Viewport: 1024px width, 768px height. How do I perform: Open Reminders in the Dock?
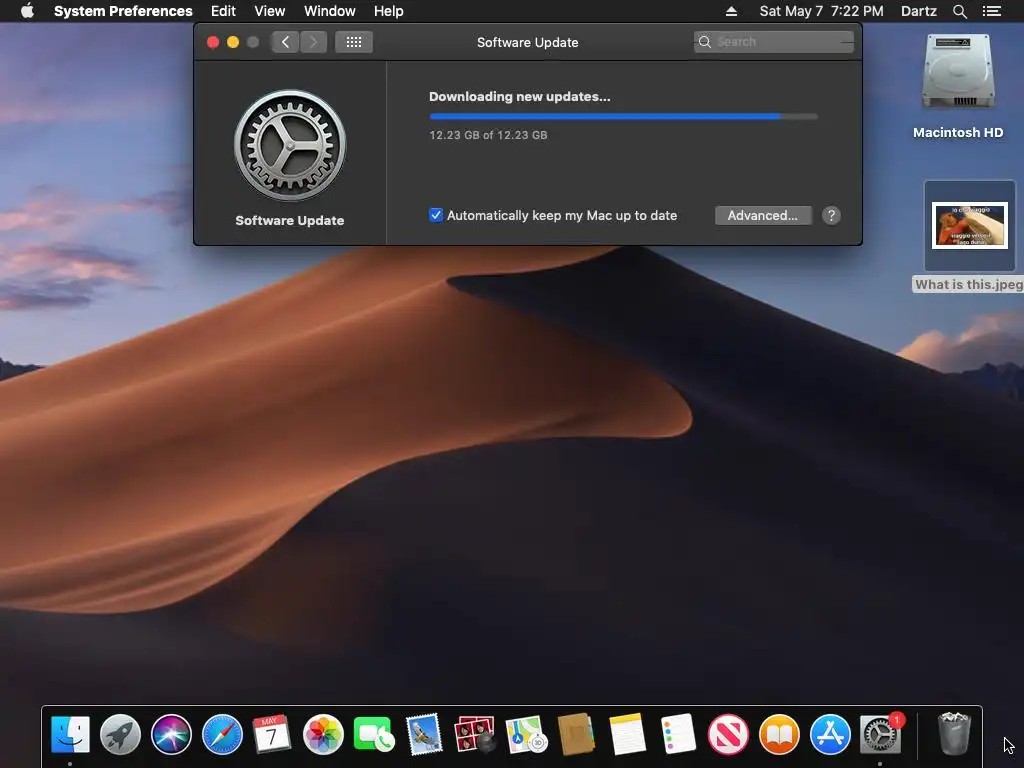pos(678,734)
